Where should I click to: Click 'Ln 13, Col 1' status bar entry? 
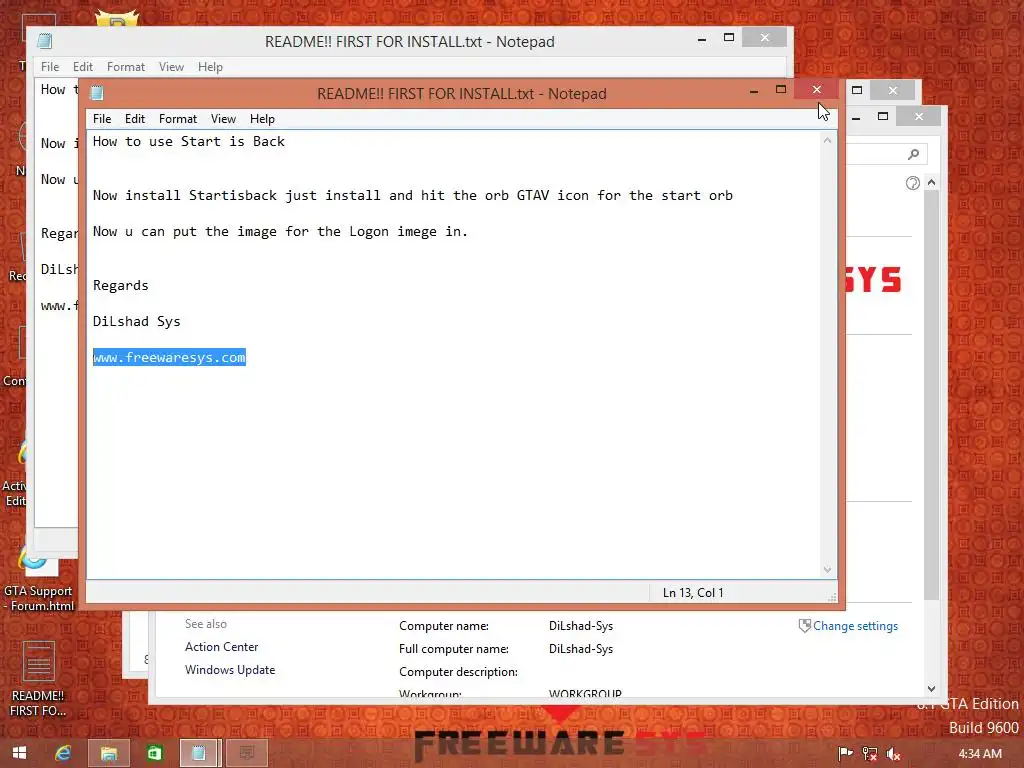coord(693,592)
